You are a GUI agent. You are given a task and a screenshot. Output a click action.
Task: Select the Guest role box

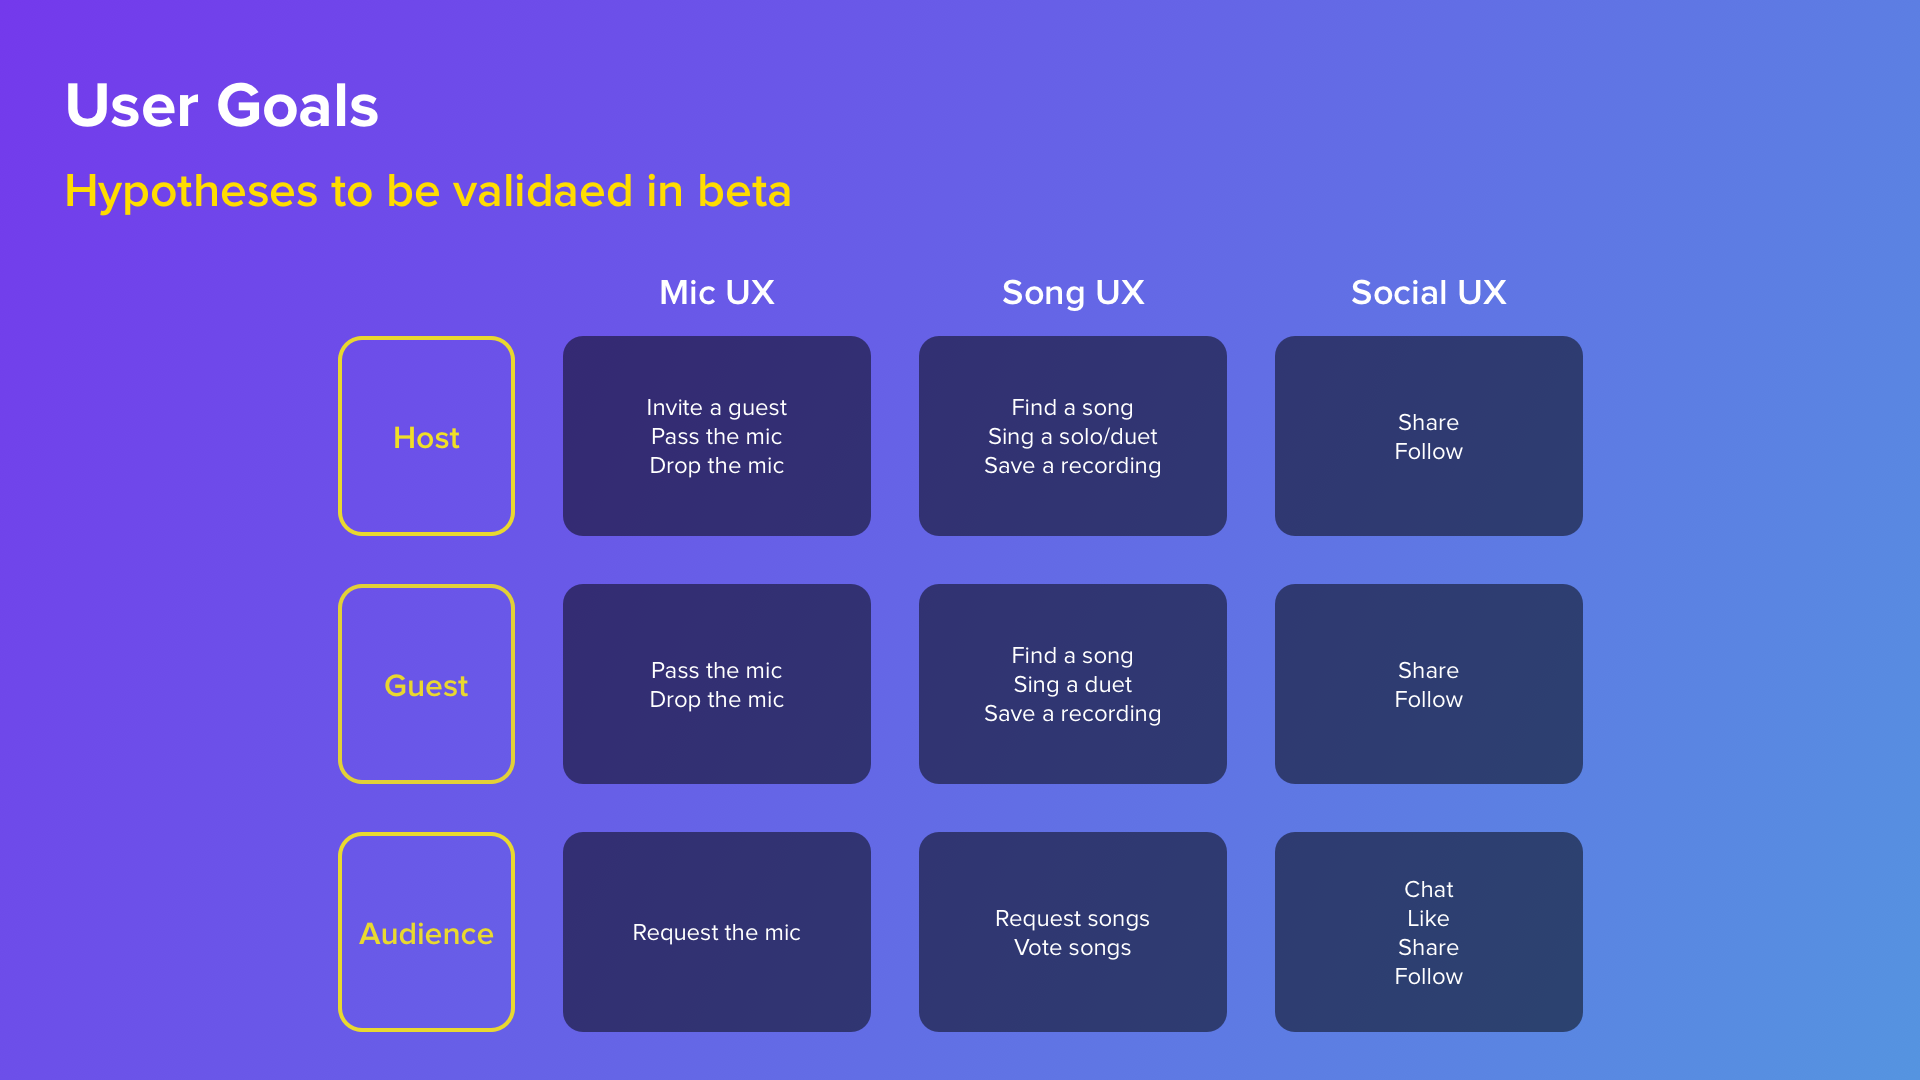point(427,684)
